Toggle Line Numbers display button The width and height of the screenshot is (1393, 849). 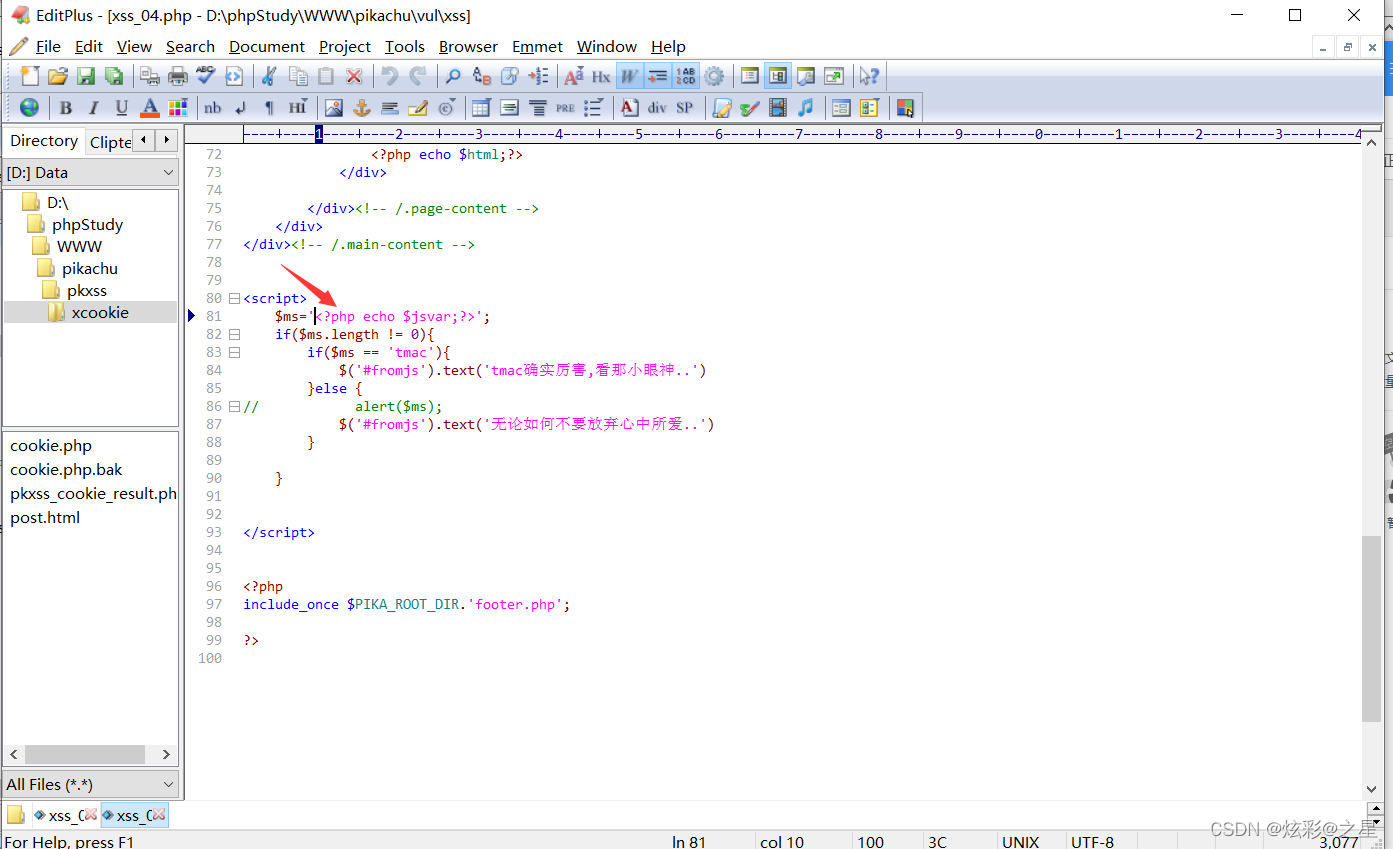(685, 76)
